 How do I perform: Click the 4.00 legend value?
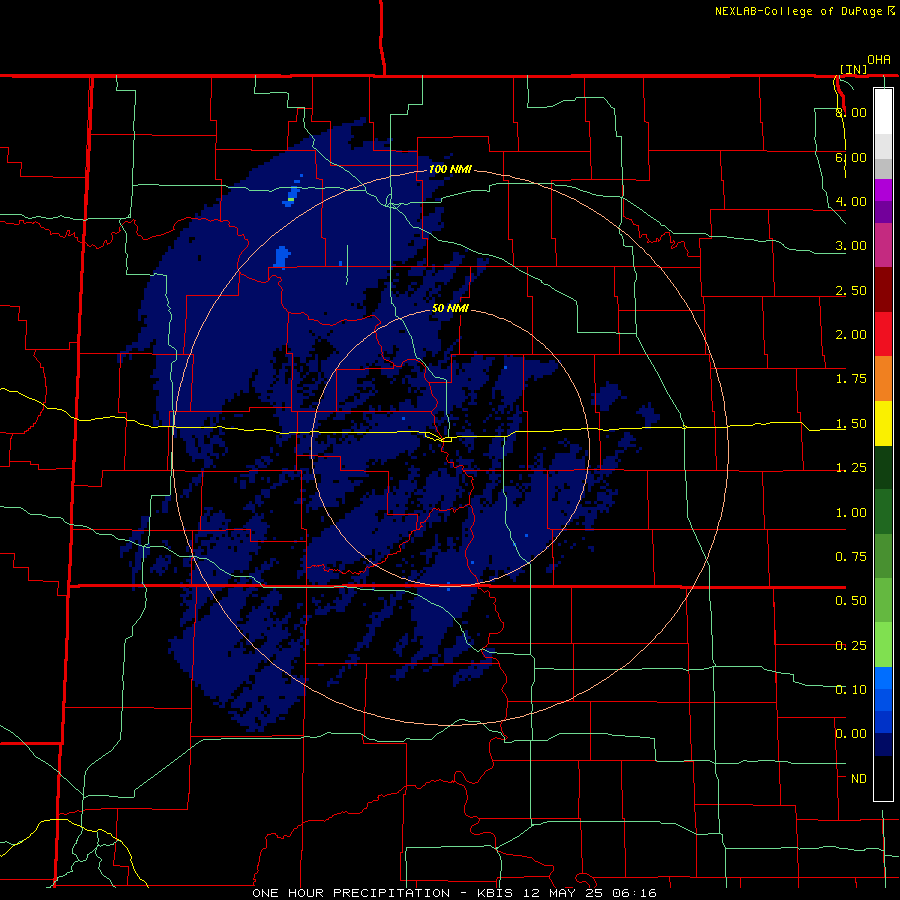tap(851, 201)
